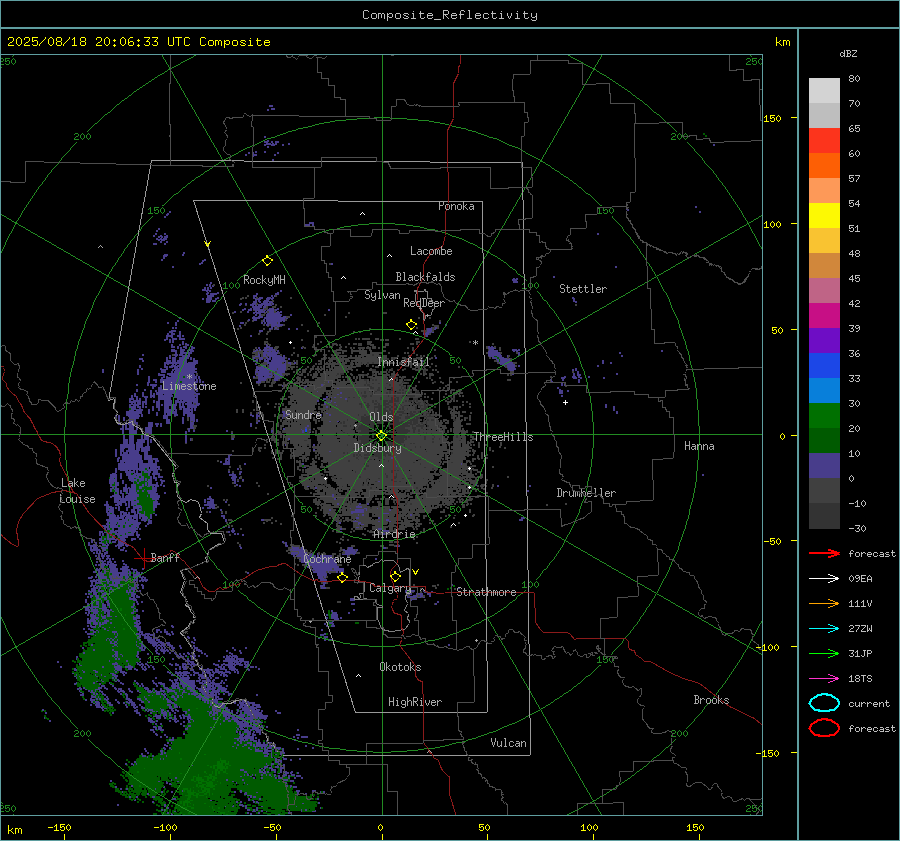Click the Blackfalds city label
This screenshot has width=900, height=841.
click(425, 277)
